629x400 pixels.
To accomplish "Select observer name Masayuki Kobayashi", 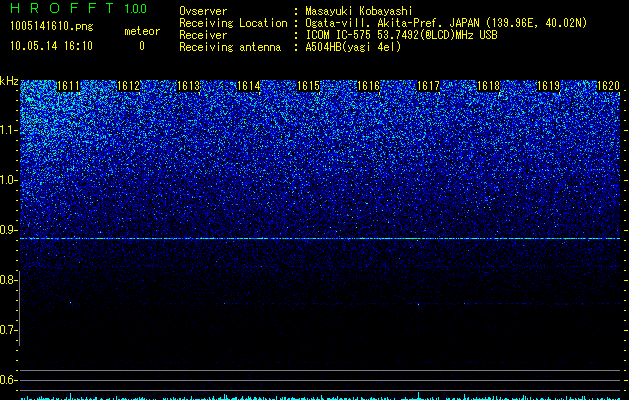I will (x=359, y=11).
